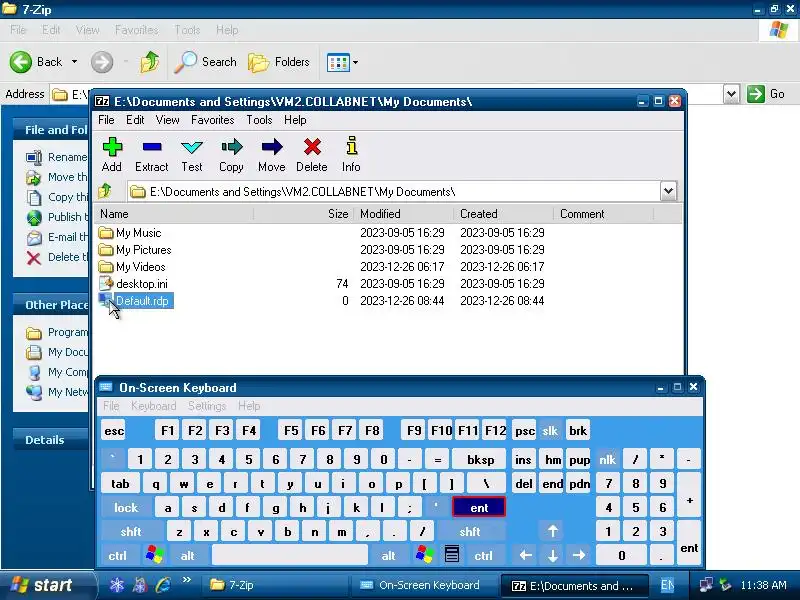800x600 pixels.
Task: Open the 7-Zip path dropdown
Action: [668, 191]
